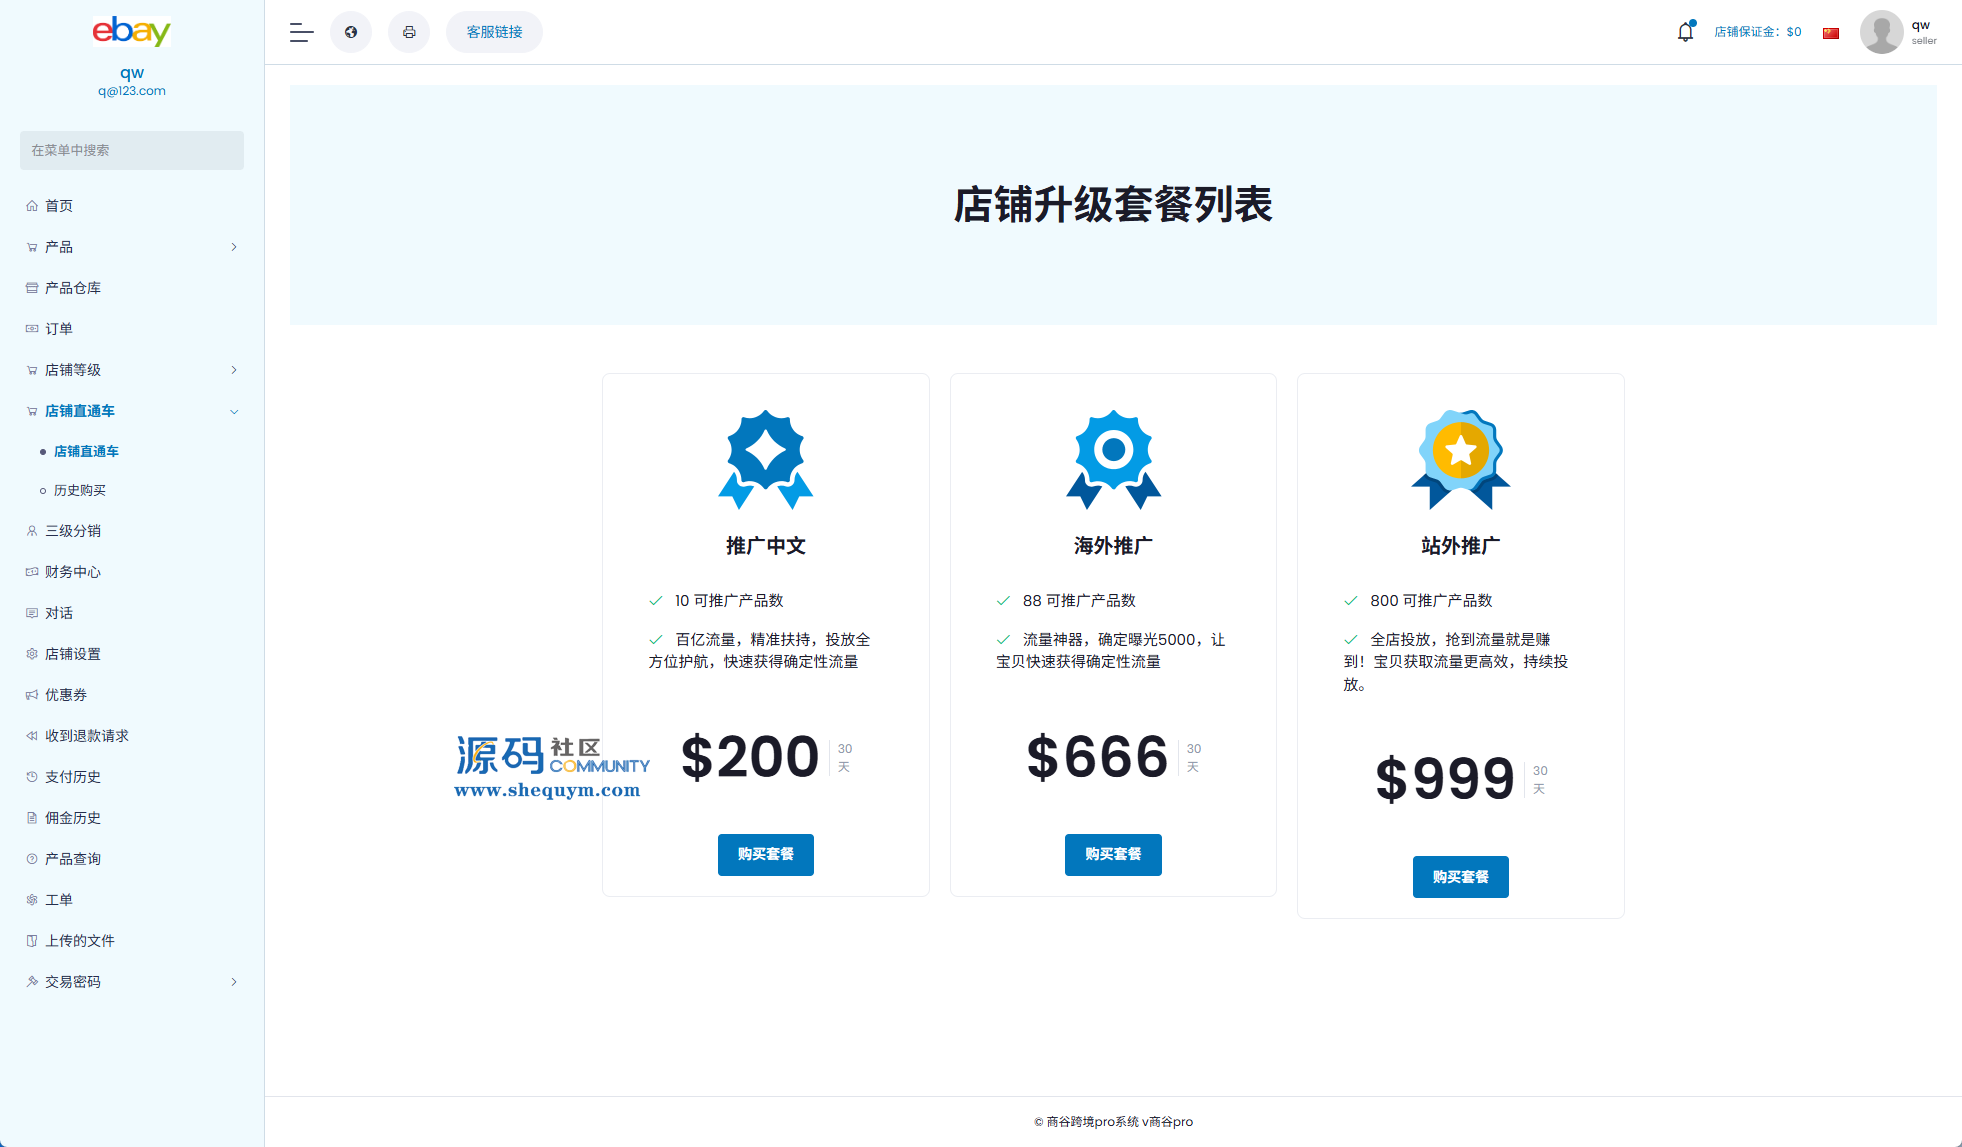Buy the $999 站外推广 package
This screenshot has height=1147, width=1962.
(x=1460, y=877)
